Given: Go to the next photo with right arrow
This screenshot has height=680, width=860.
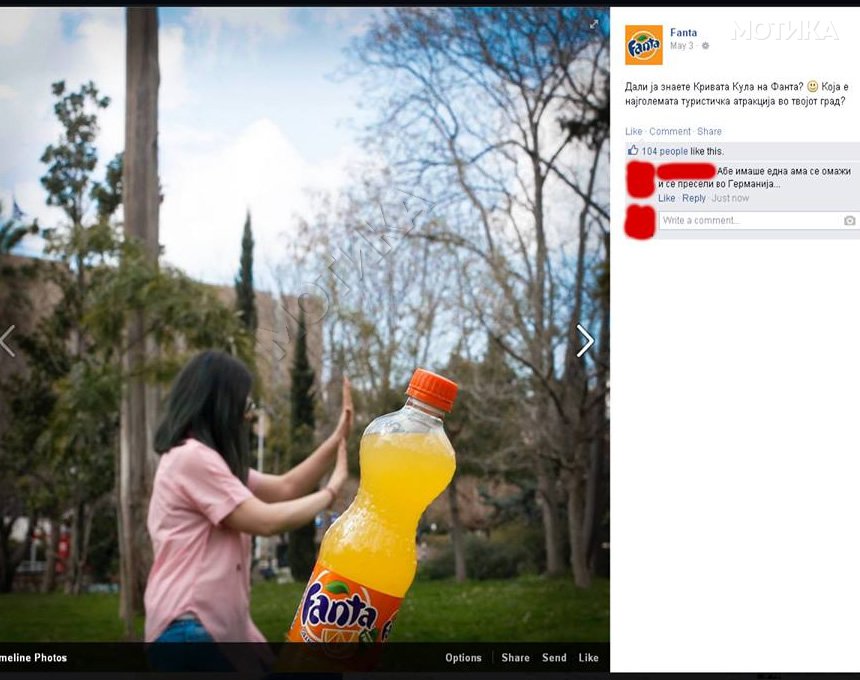Looking at the screenshot, I should point(585,341).
